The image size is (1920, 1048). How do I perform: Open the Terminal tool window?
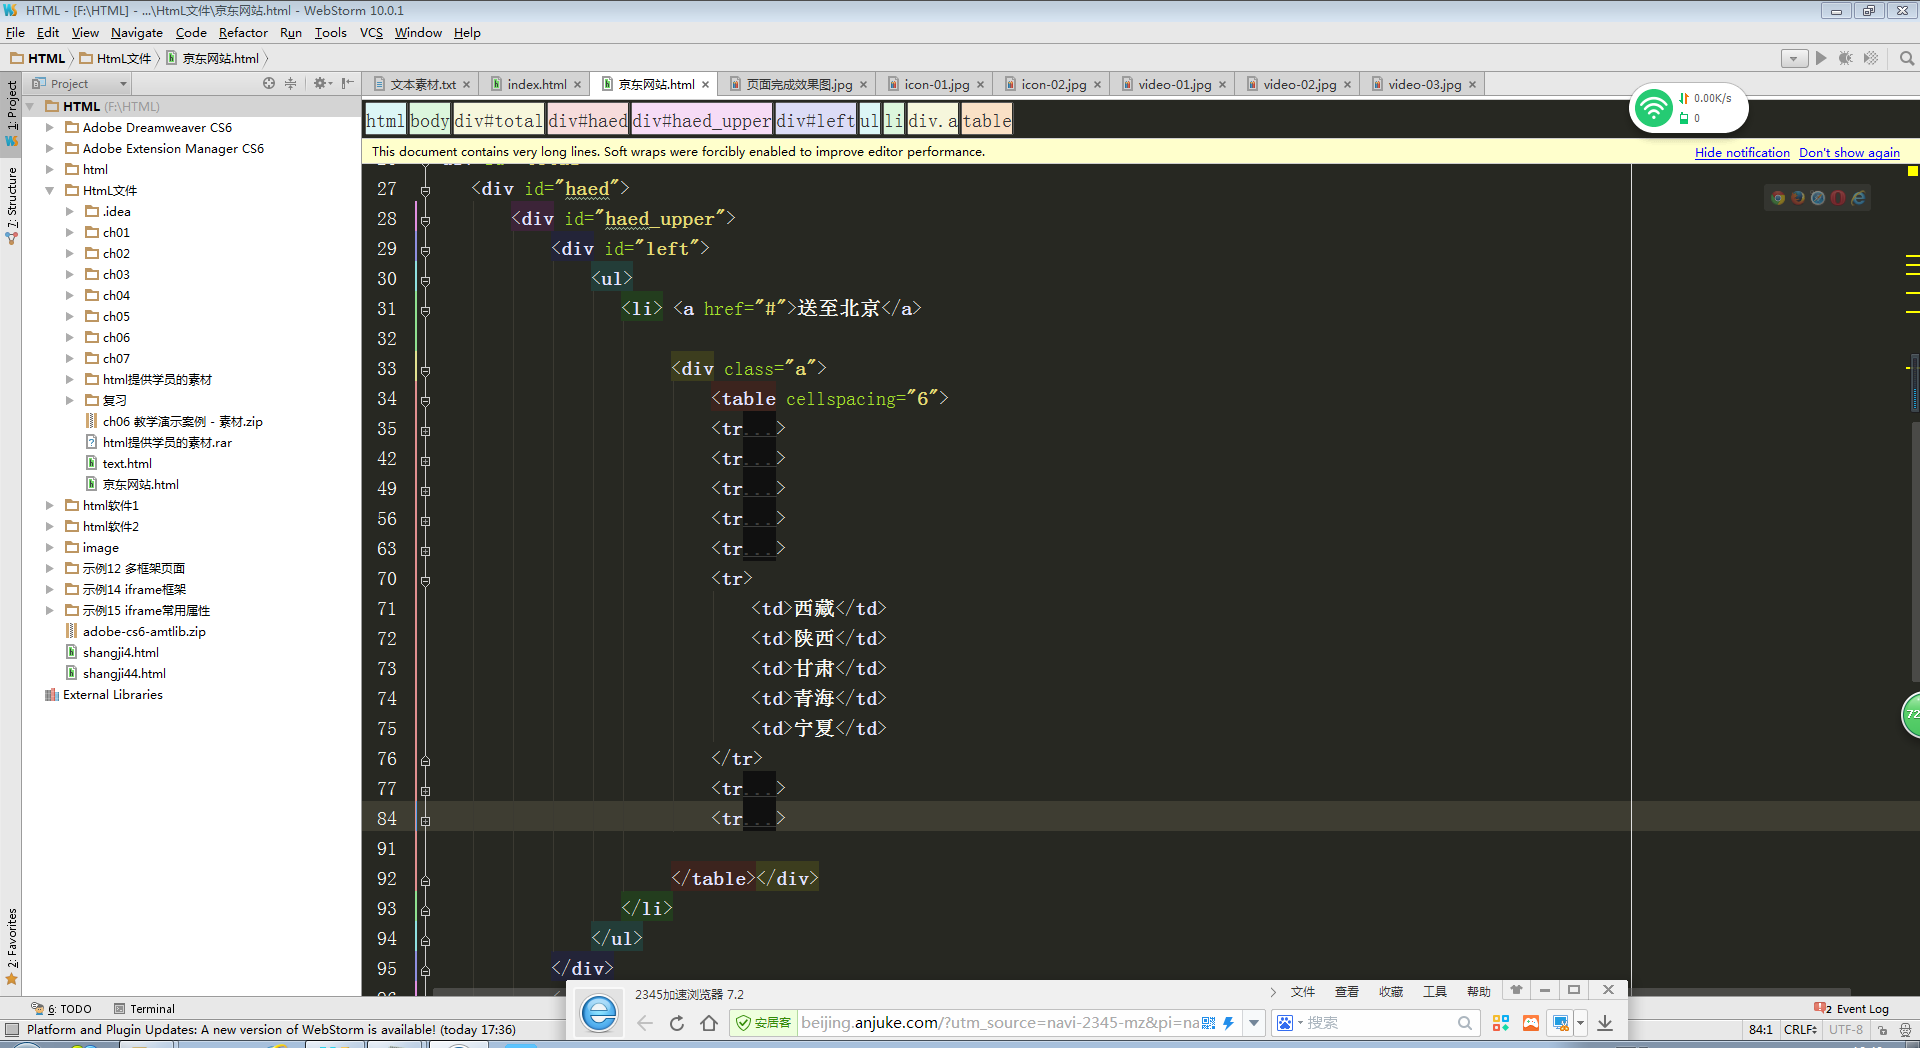pyautogui.click(x=144, y=1009)
